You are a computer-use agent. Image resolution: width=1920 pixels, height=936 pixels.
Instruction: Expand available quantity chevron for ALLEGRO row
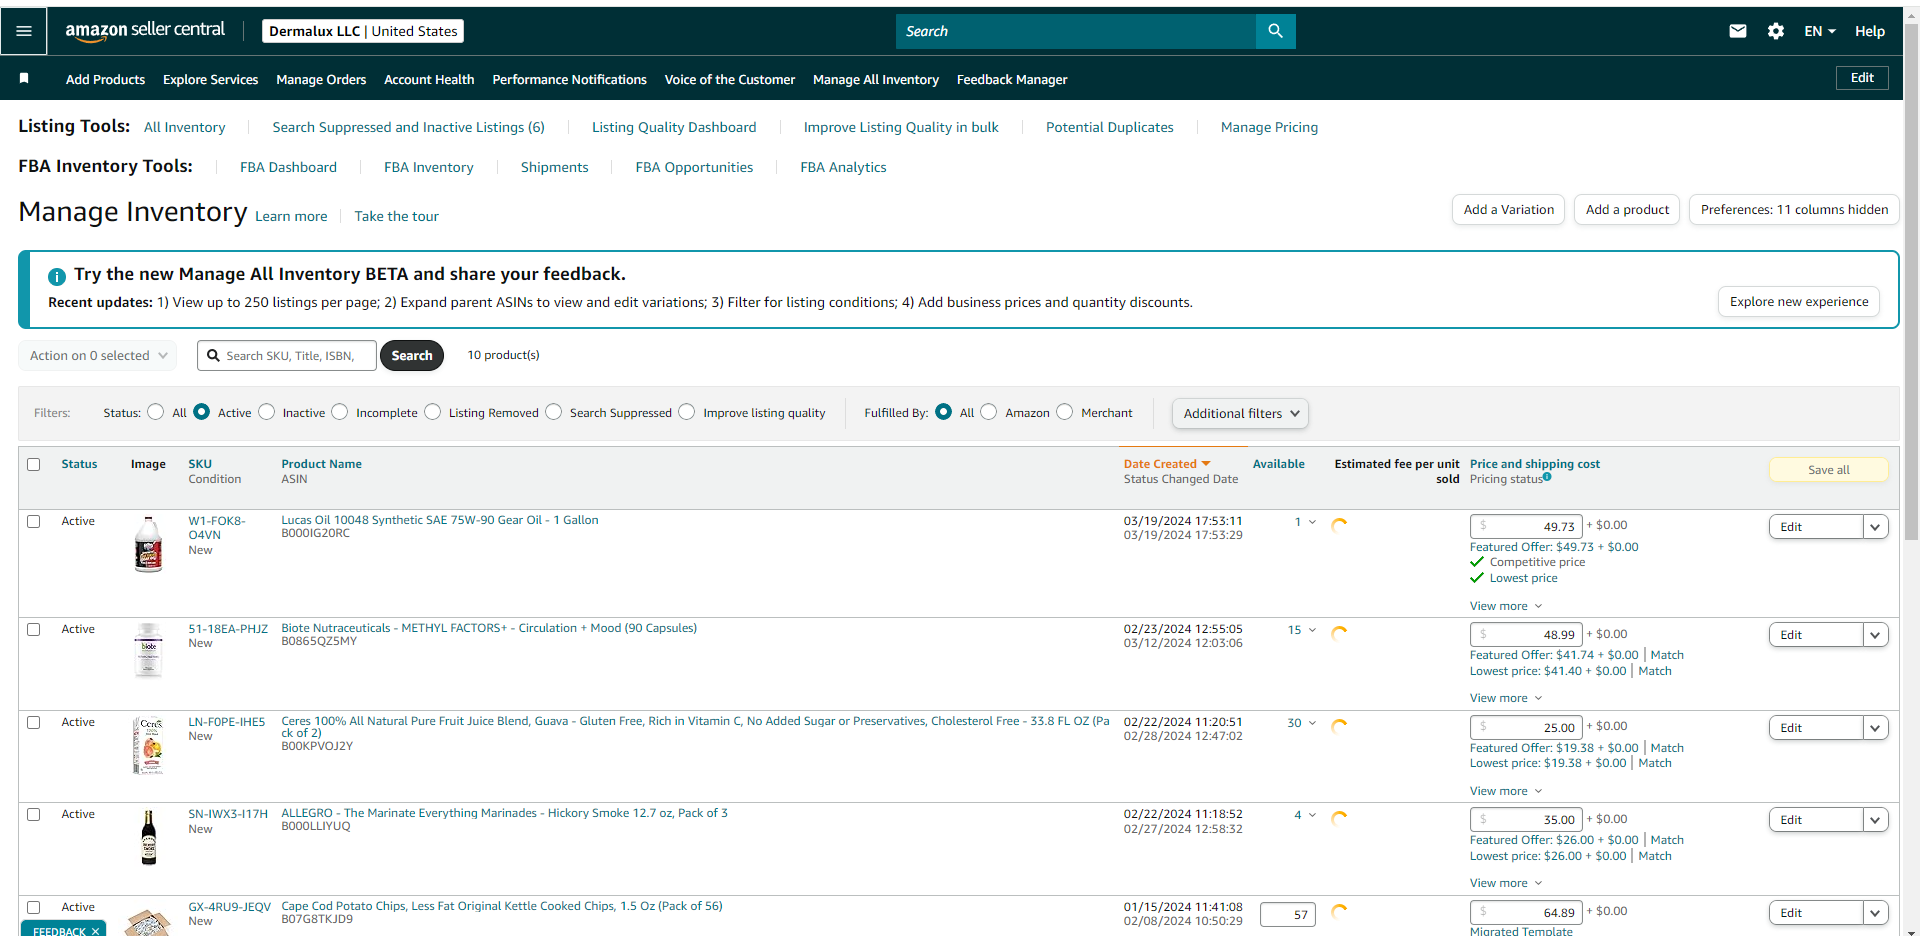click(x=1313, y=815)
